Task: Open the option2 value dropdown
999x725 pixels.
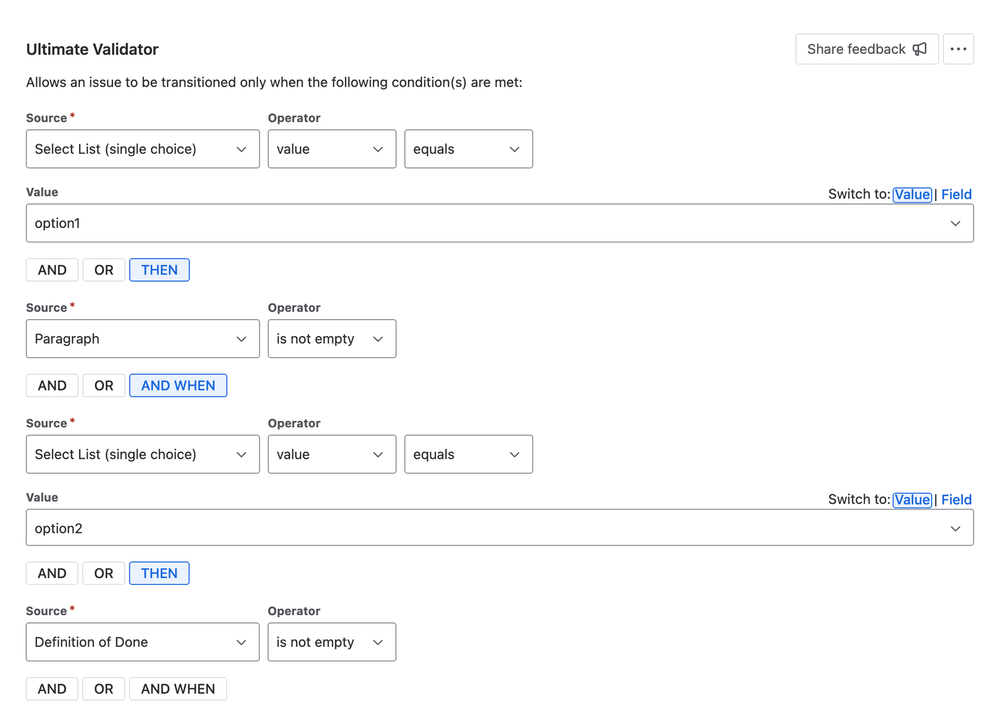Action: (x=499, y=528)
